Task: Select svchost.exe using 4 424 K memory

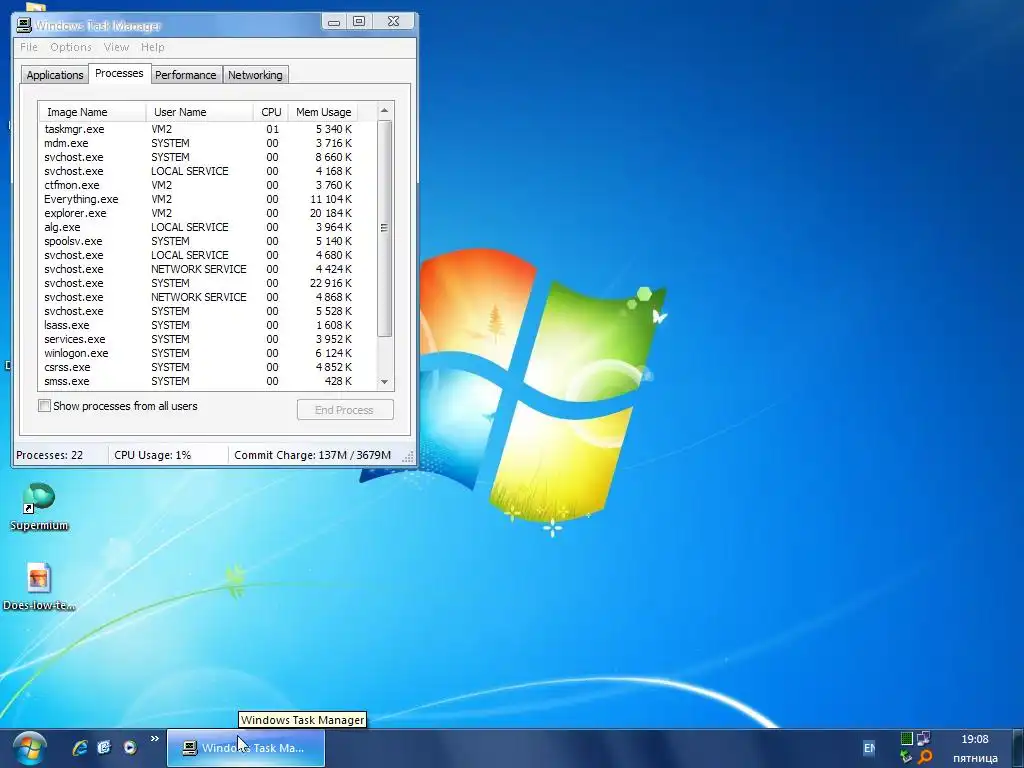Action: pos(198,269)
